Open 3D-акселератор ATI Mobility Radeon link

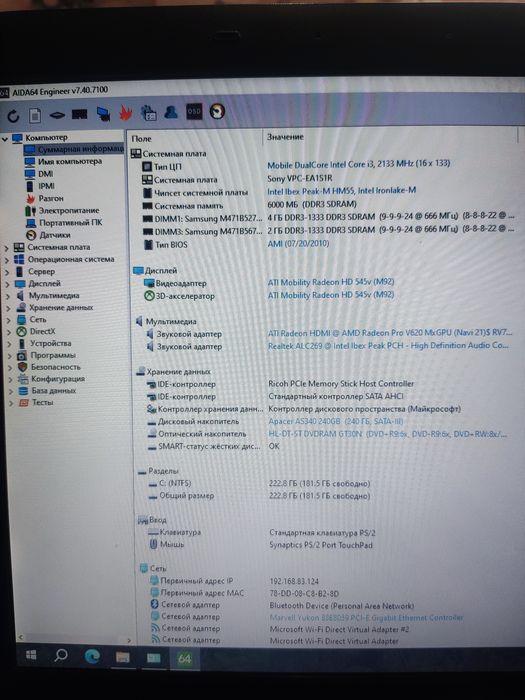click(331, 295)
